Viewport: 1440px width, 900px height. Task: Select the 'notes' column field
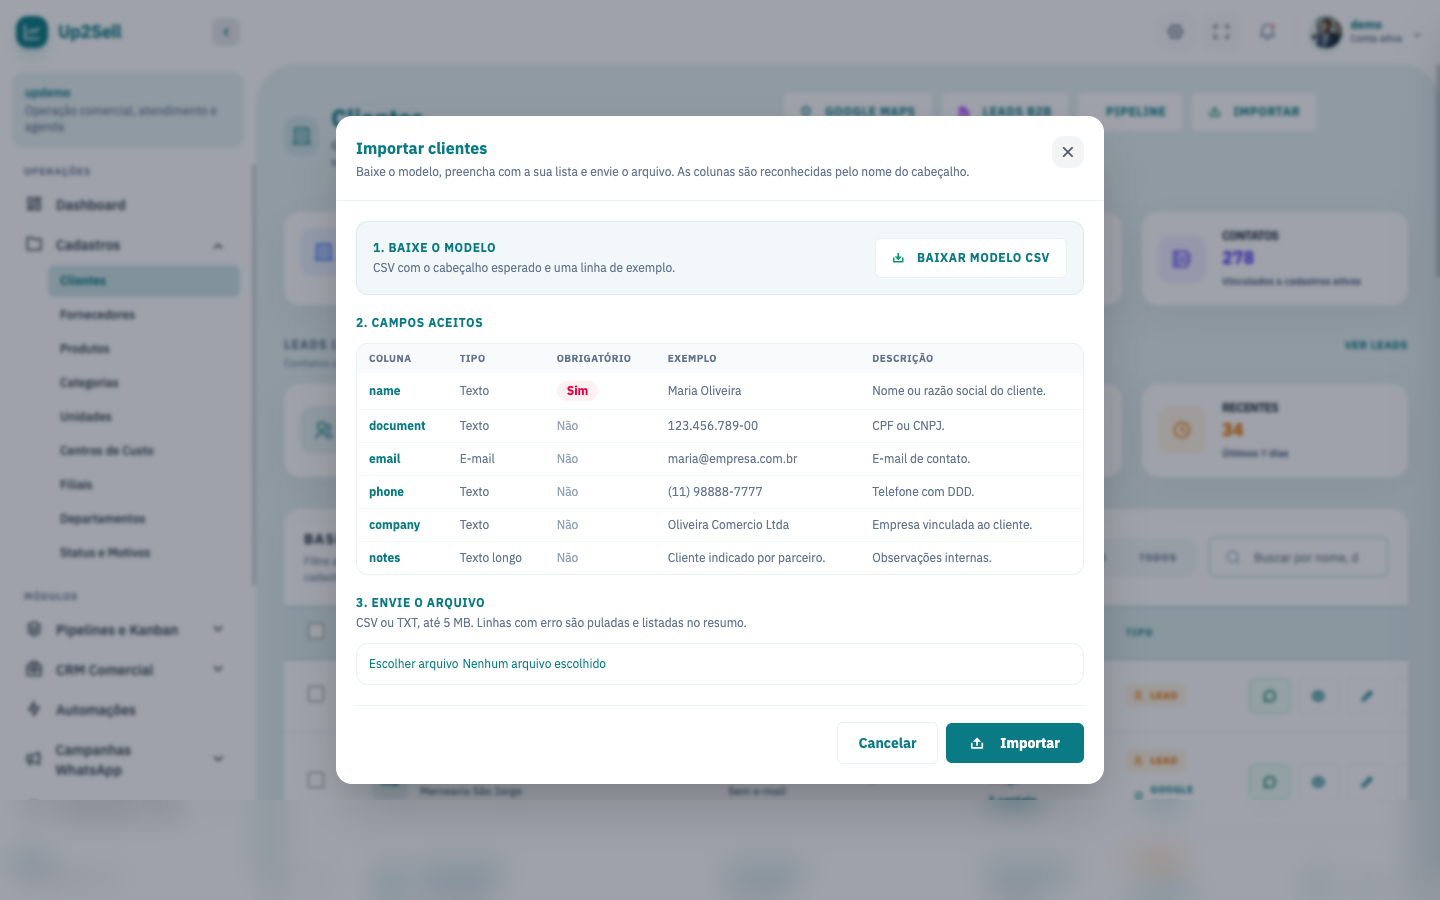pyautogui.click(x=384, y=558)
